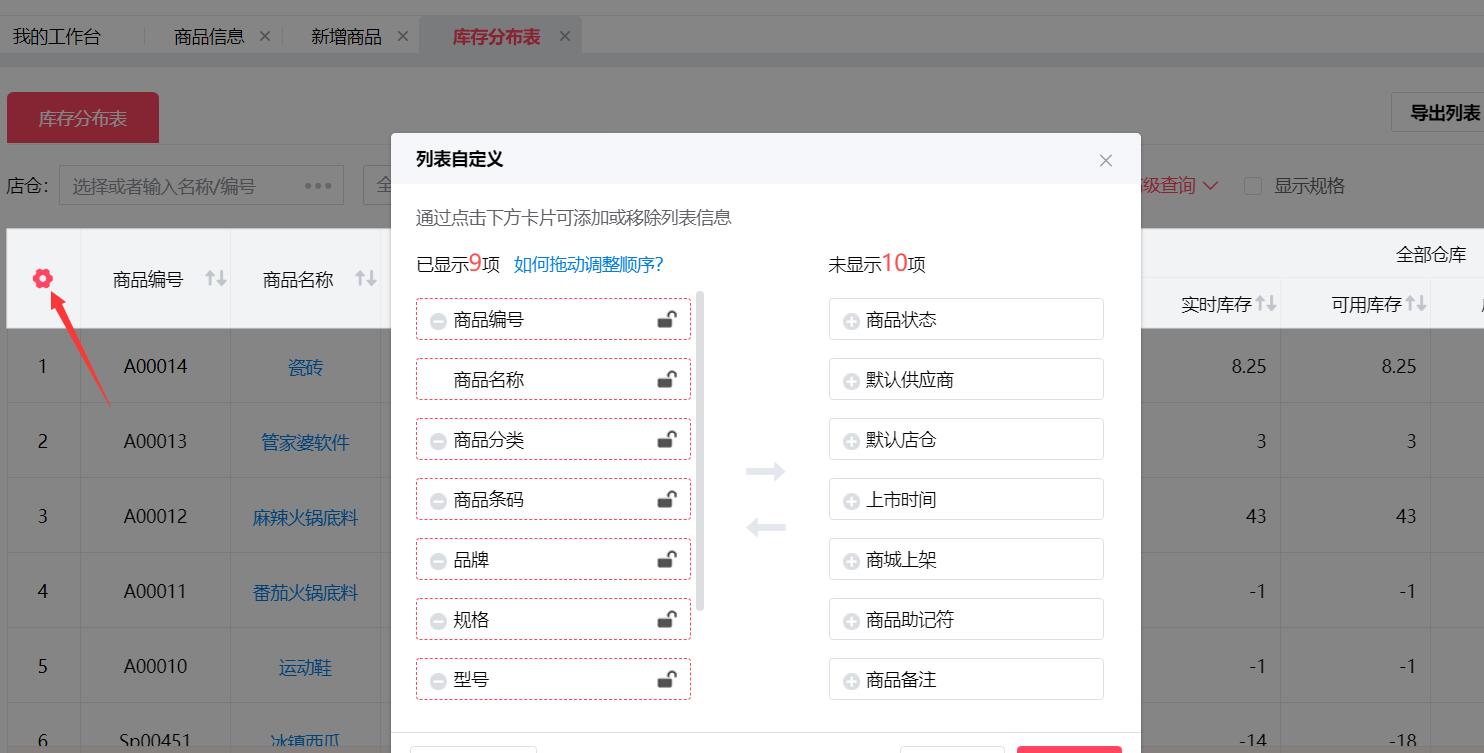Switch to 商品信息 tab

point(209,37)
